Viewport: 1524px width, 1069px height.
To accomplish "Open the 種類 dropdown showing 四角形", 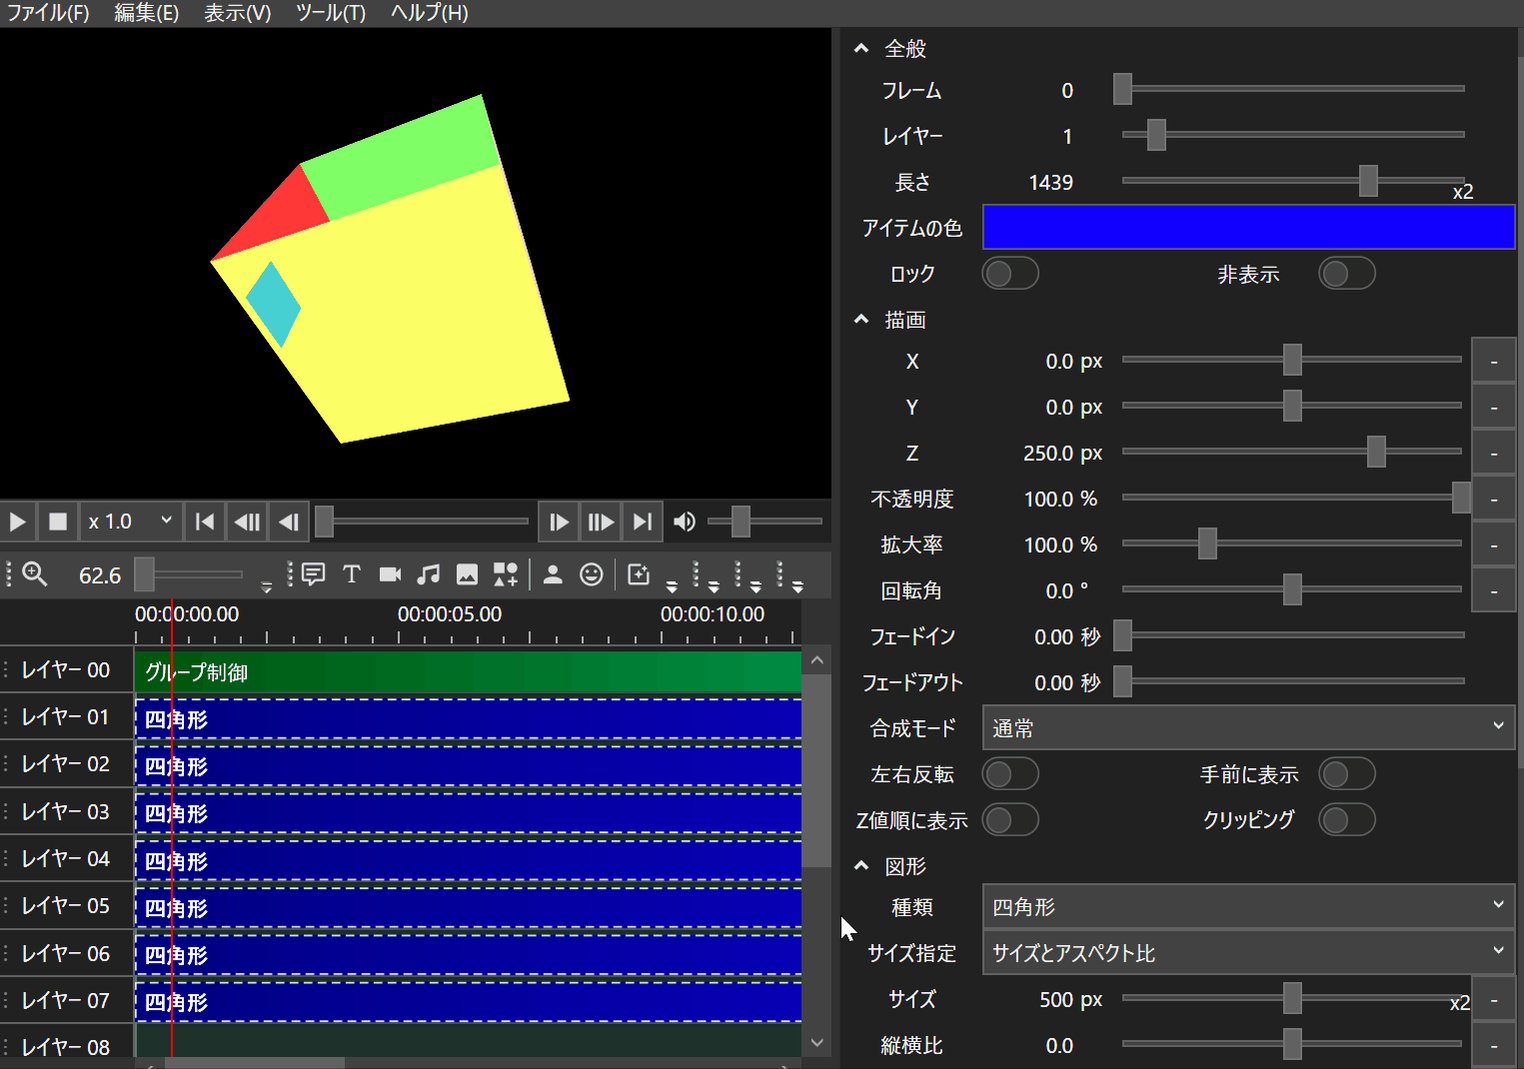I will coord(1248,907).
